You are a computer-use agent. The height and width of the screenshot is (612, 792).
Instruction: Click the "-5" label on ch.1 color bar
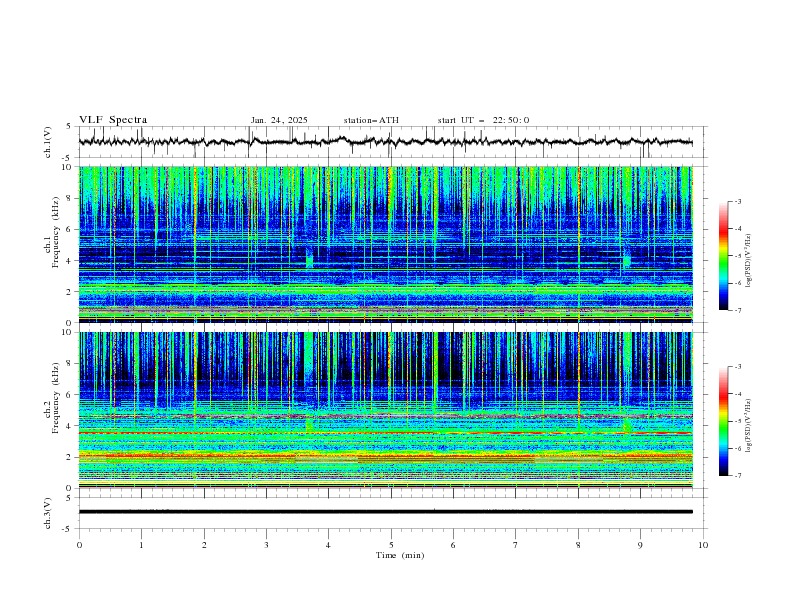738,256
